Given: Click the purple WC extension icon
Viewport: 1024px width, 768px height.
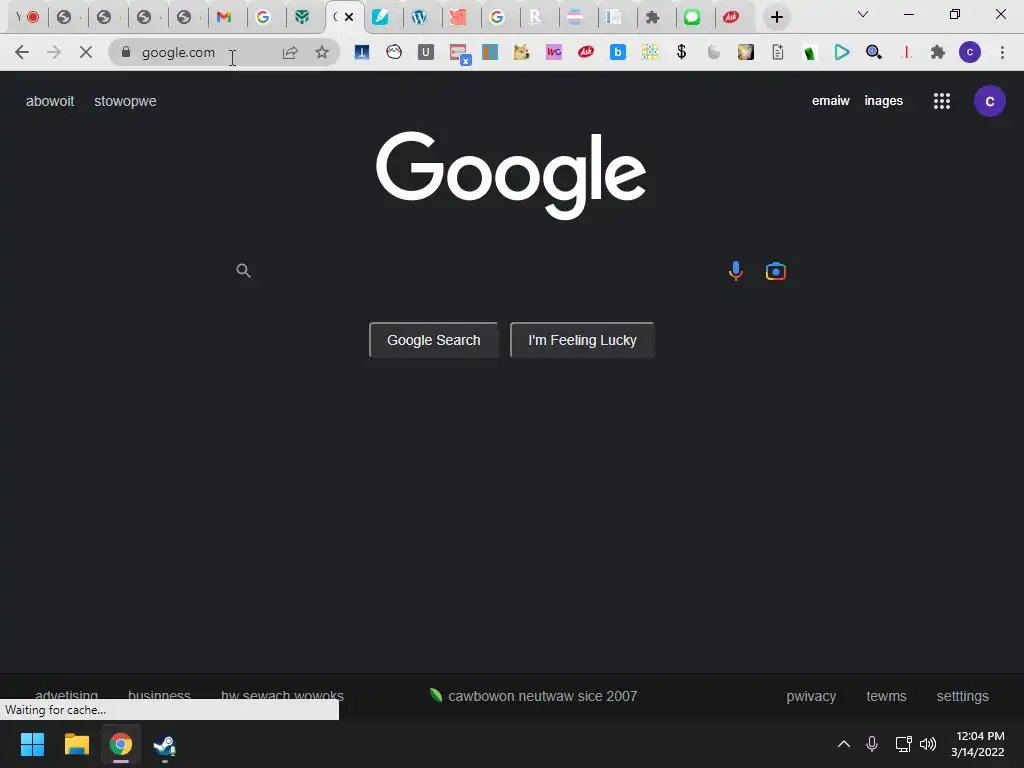Looking at the screenshot, I should point(554,52).
